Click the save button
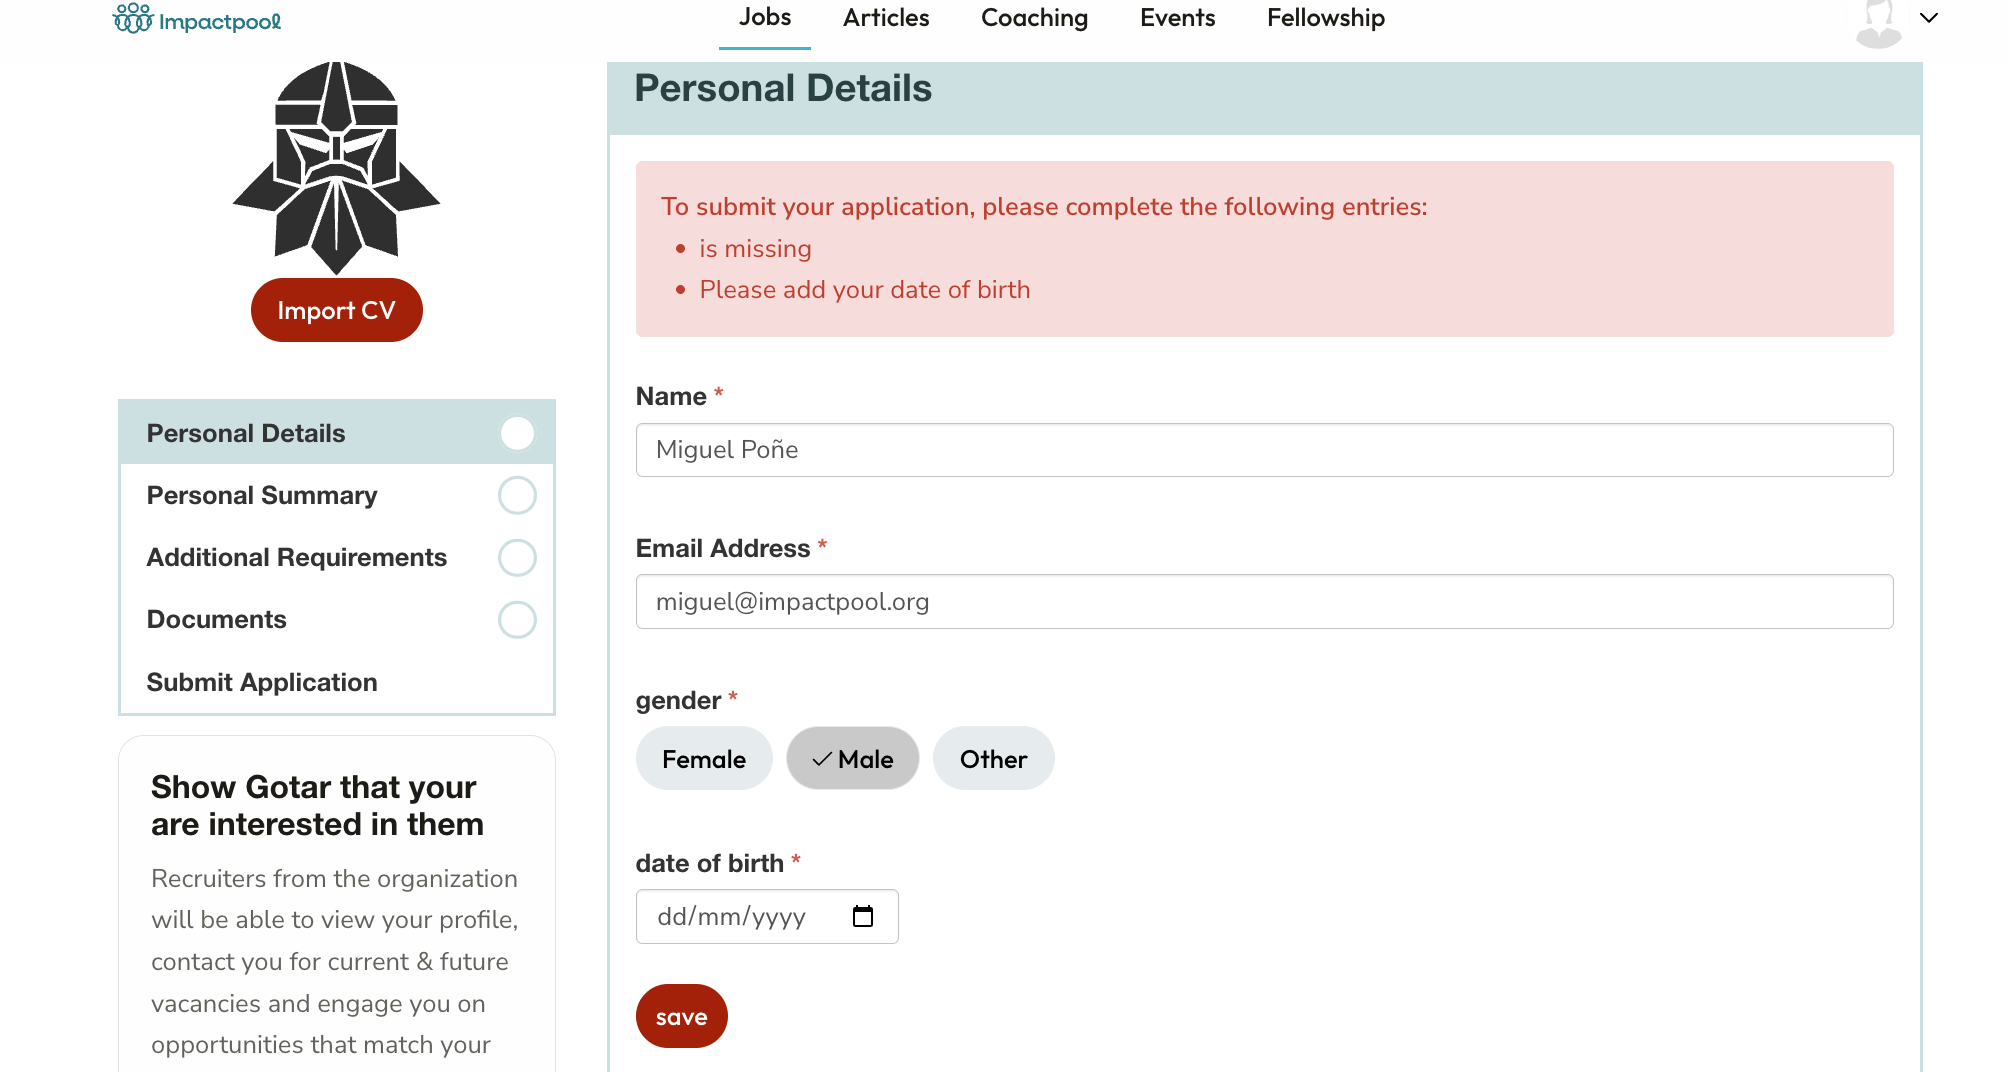 (x=681, y=1016)
